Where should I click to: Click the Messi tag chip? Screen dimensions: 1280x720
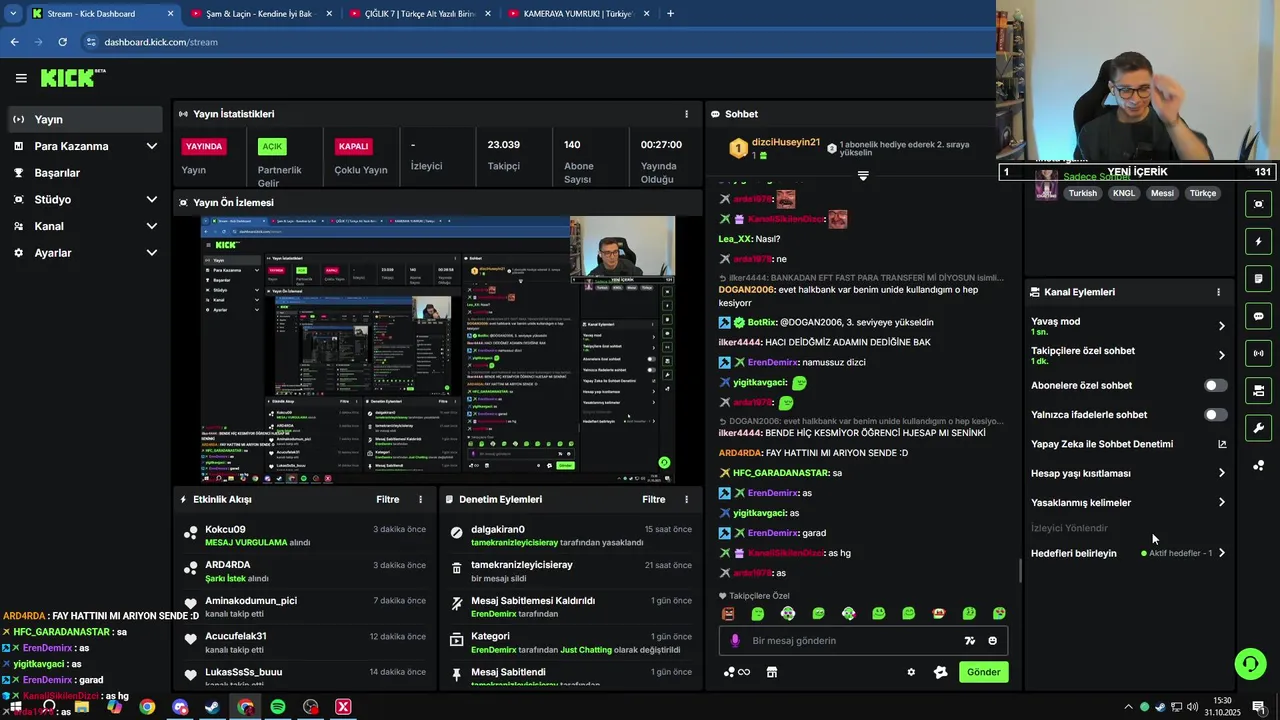pyautogui.click(x=1162, y=193)
